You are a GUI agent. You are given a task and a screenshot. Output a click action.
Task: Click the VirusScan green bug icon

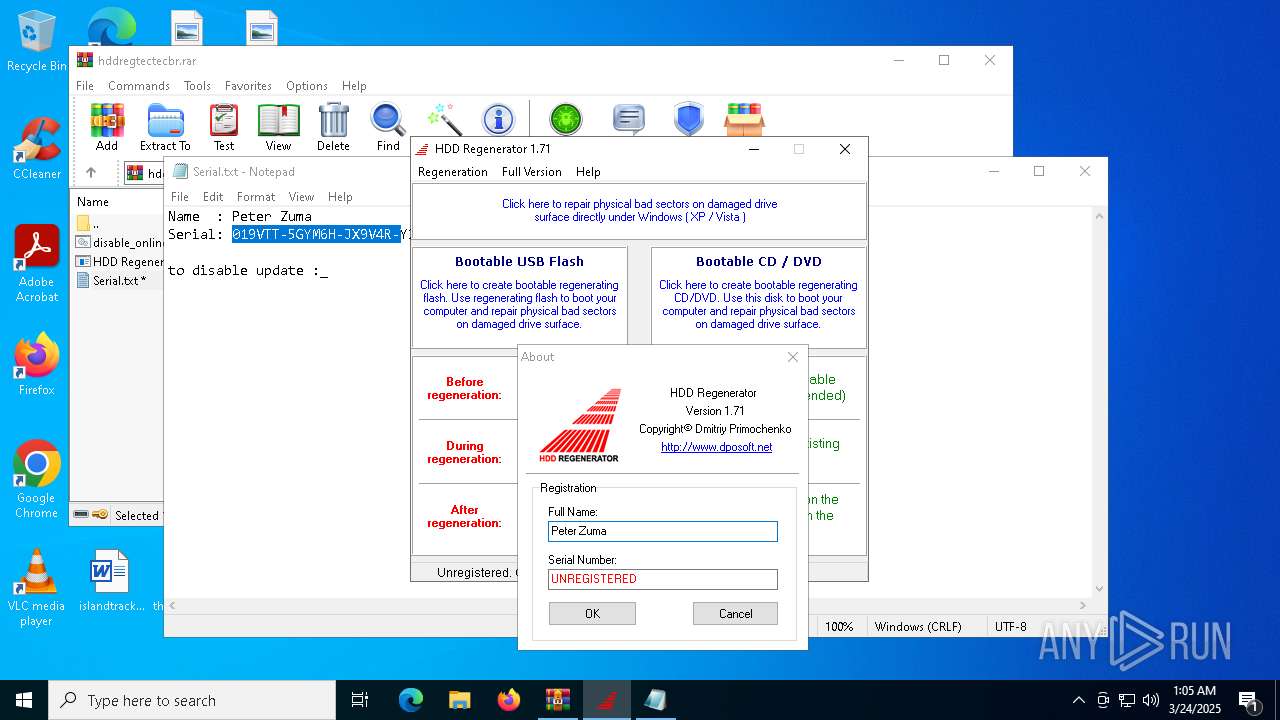click(x=566, y=119)
